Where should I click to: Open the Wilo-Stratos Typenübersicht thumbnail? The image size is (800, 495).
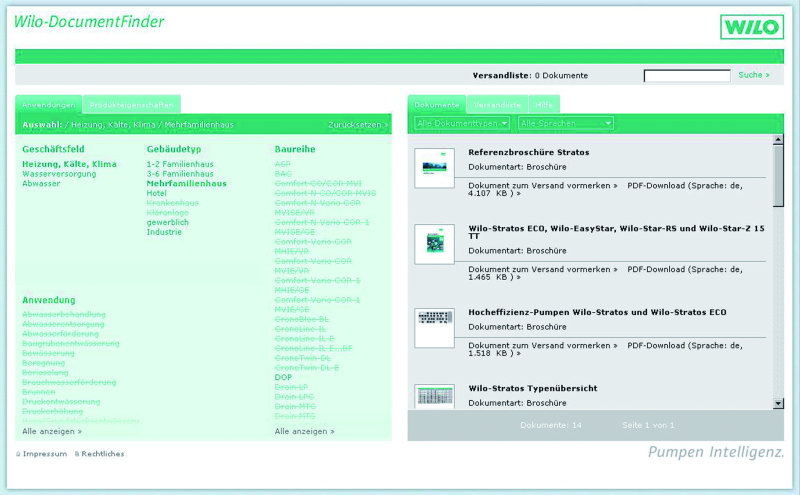[x=434, y=397]
